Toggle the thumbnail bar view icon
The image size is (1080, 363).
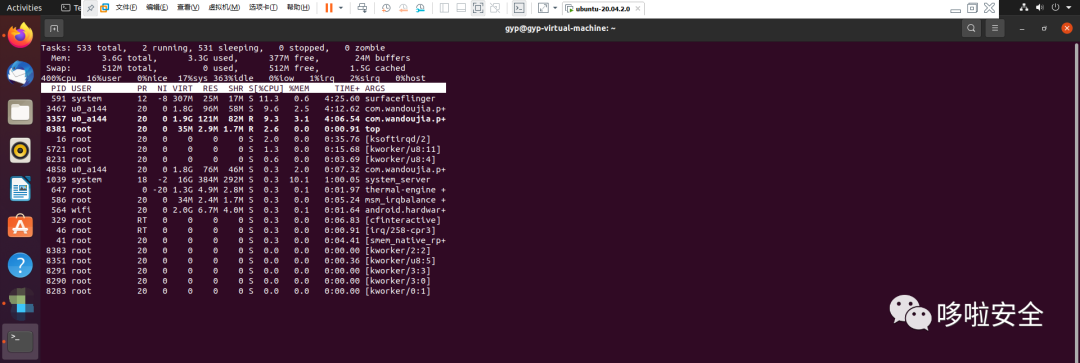[461, 8]
